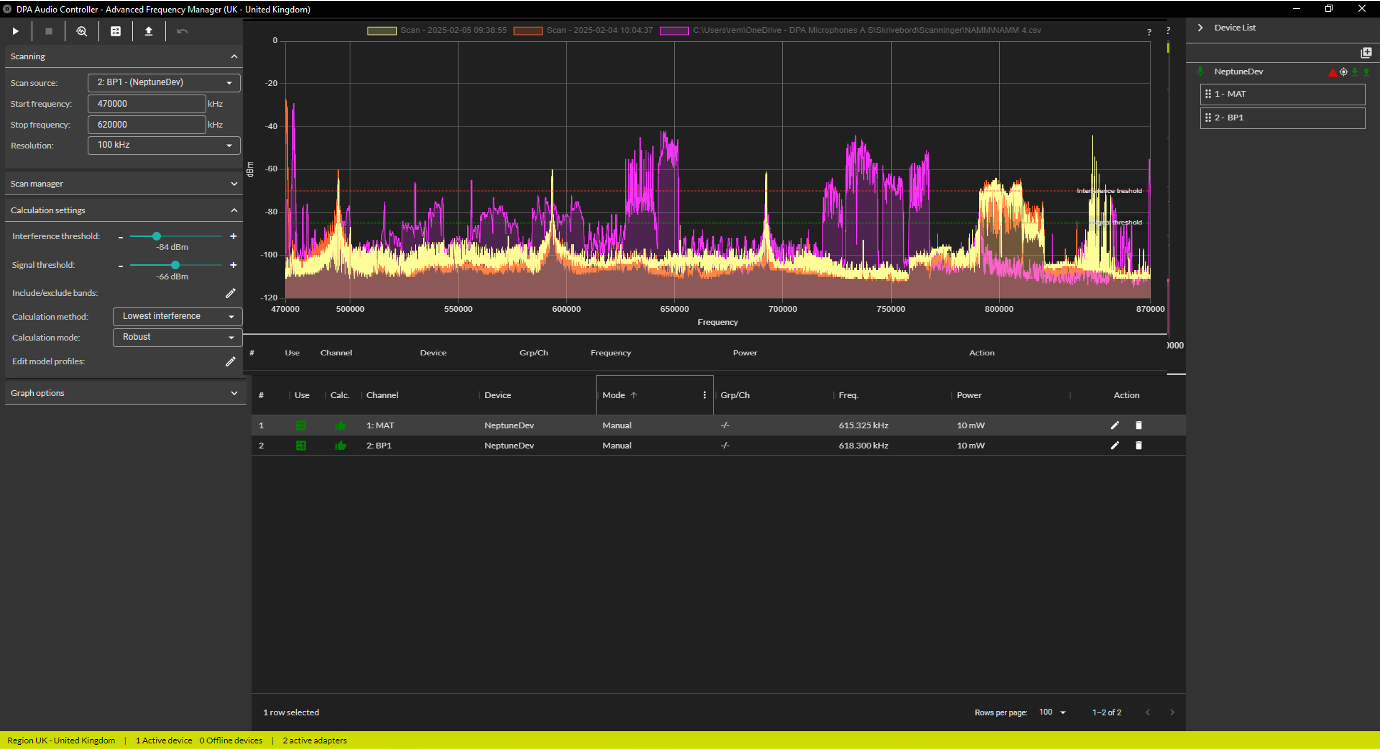Click the add device icon in Device List
Image resolution: width=1380 pixels, height=750 pixels.
click(x=1366, y=52)
